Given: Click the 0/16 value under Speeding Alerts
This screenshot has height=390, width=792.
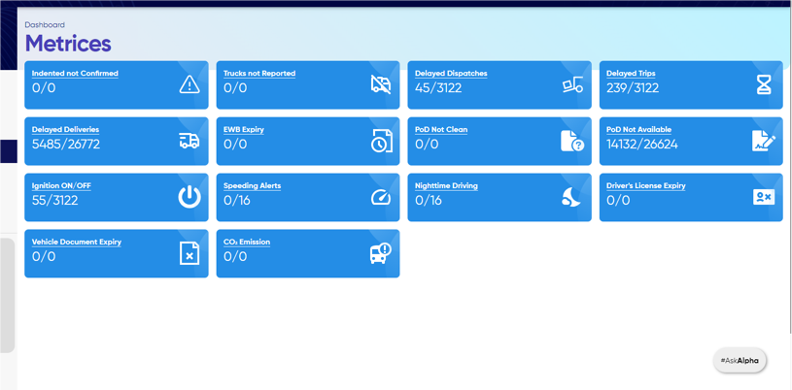Looking at the screenshot, I should click(x=237, y=200).
